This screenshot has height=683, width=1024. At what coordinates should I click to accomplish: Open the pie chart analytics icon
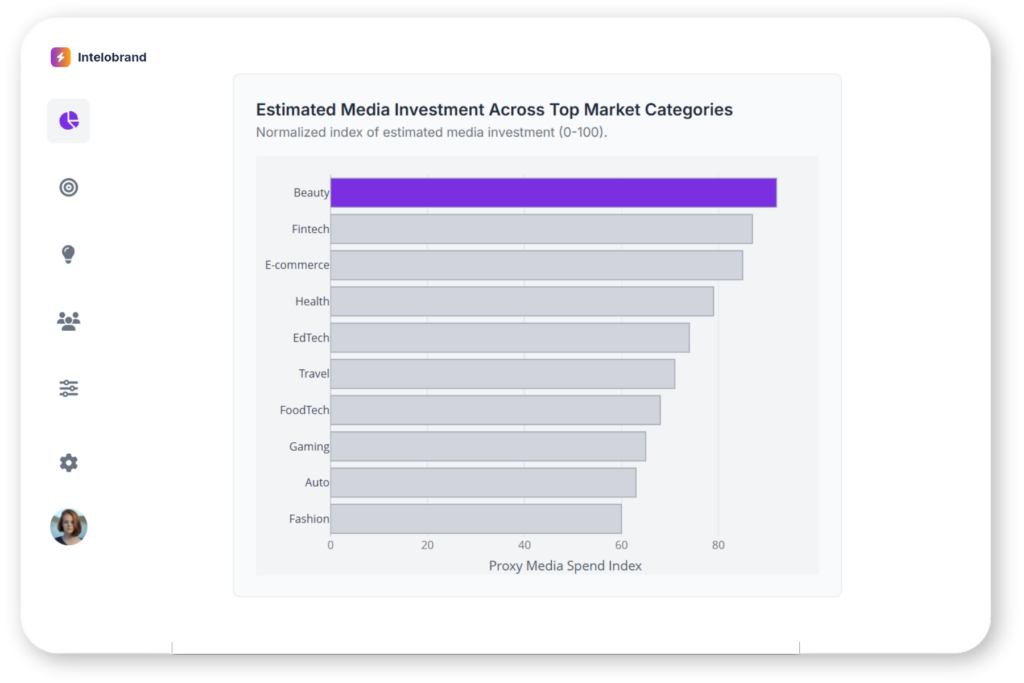68,121
